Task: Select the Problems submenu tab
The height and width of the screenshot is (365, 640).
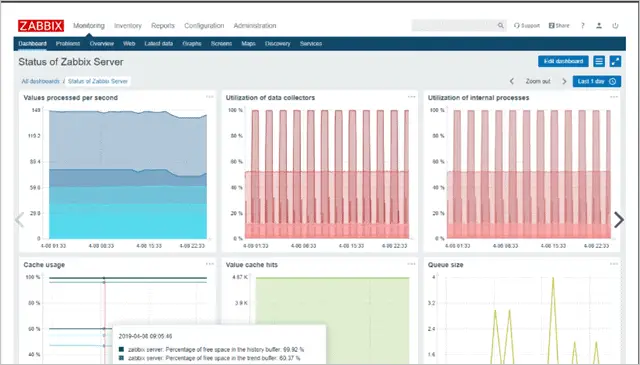Action: click(x=68, y=44)
